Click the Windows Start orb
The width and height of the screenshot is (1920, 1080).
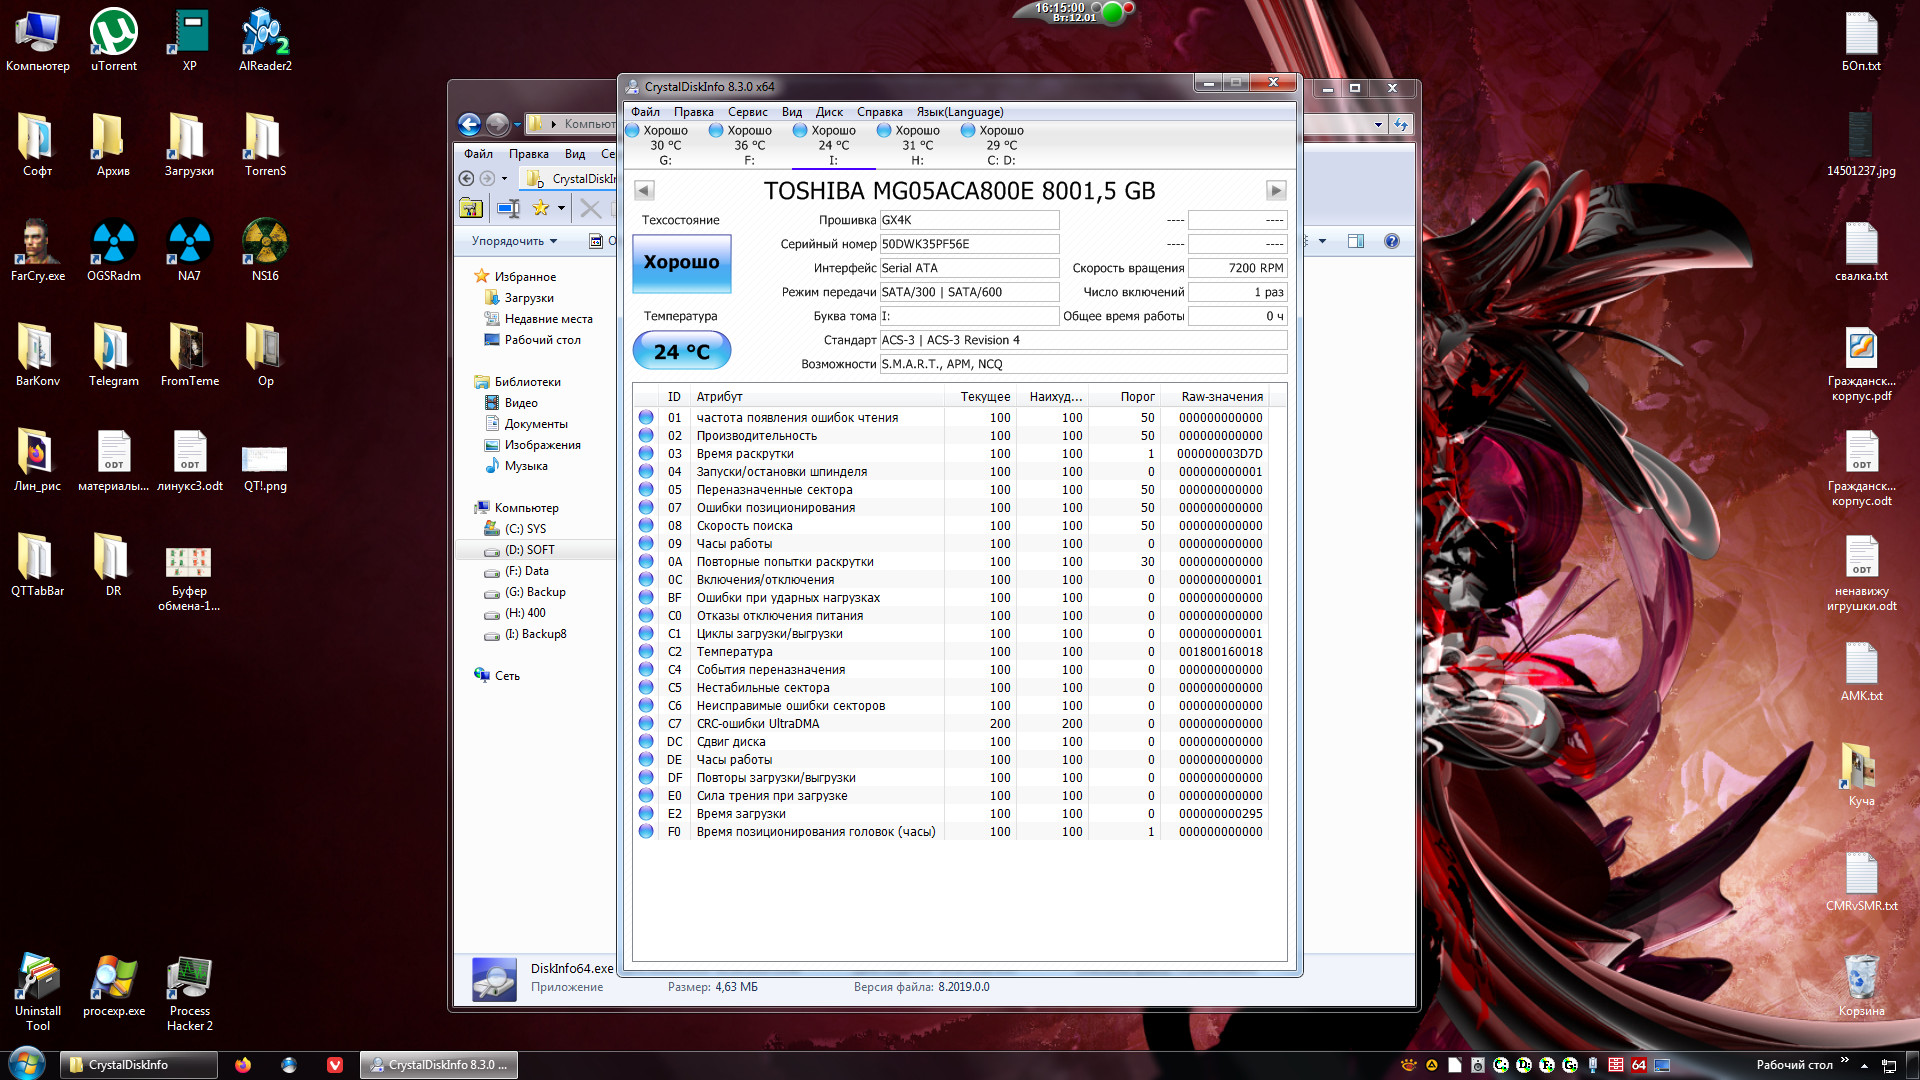coord(27,1063)
